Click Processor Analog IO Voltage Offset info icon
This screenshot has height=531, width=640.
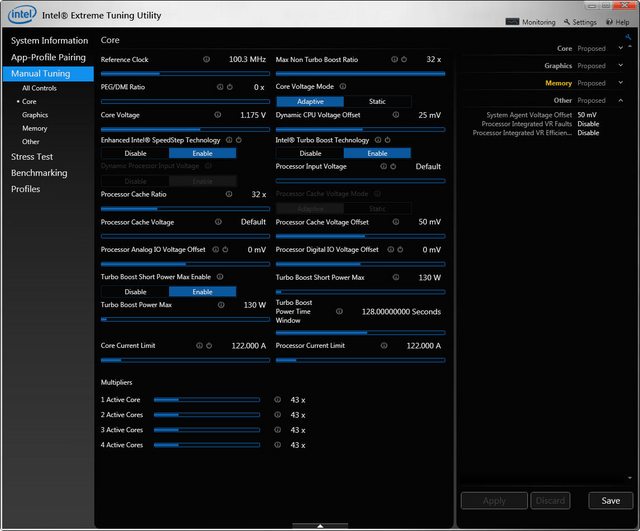[x=216, y=249]
